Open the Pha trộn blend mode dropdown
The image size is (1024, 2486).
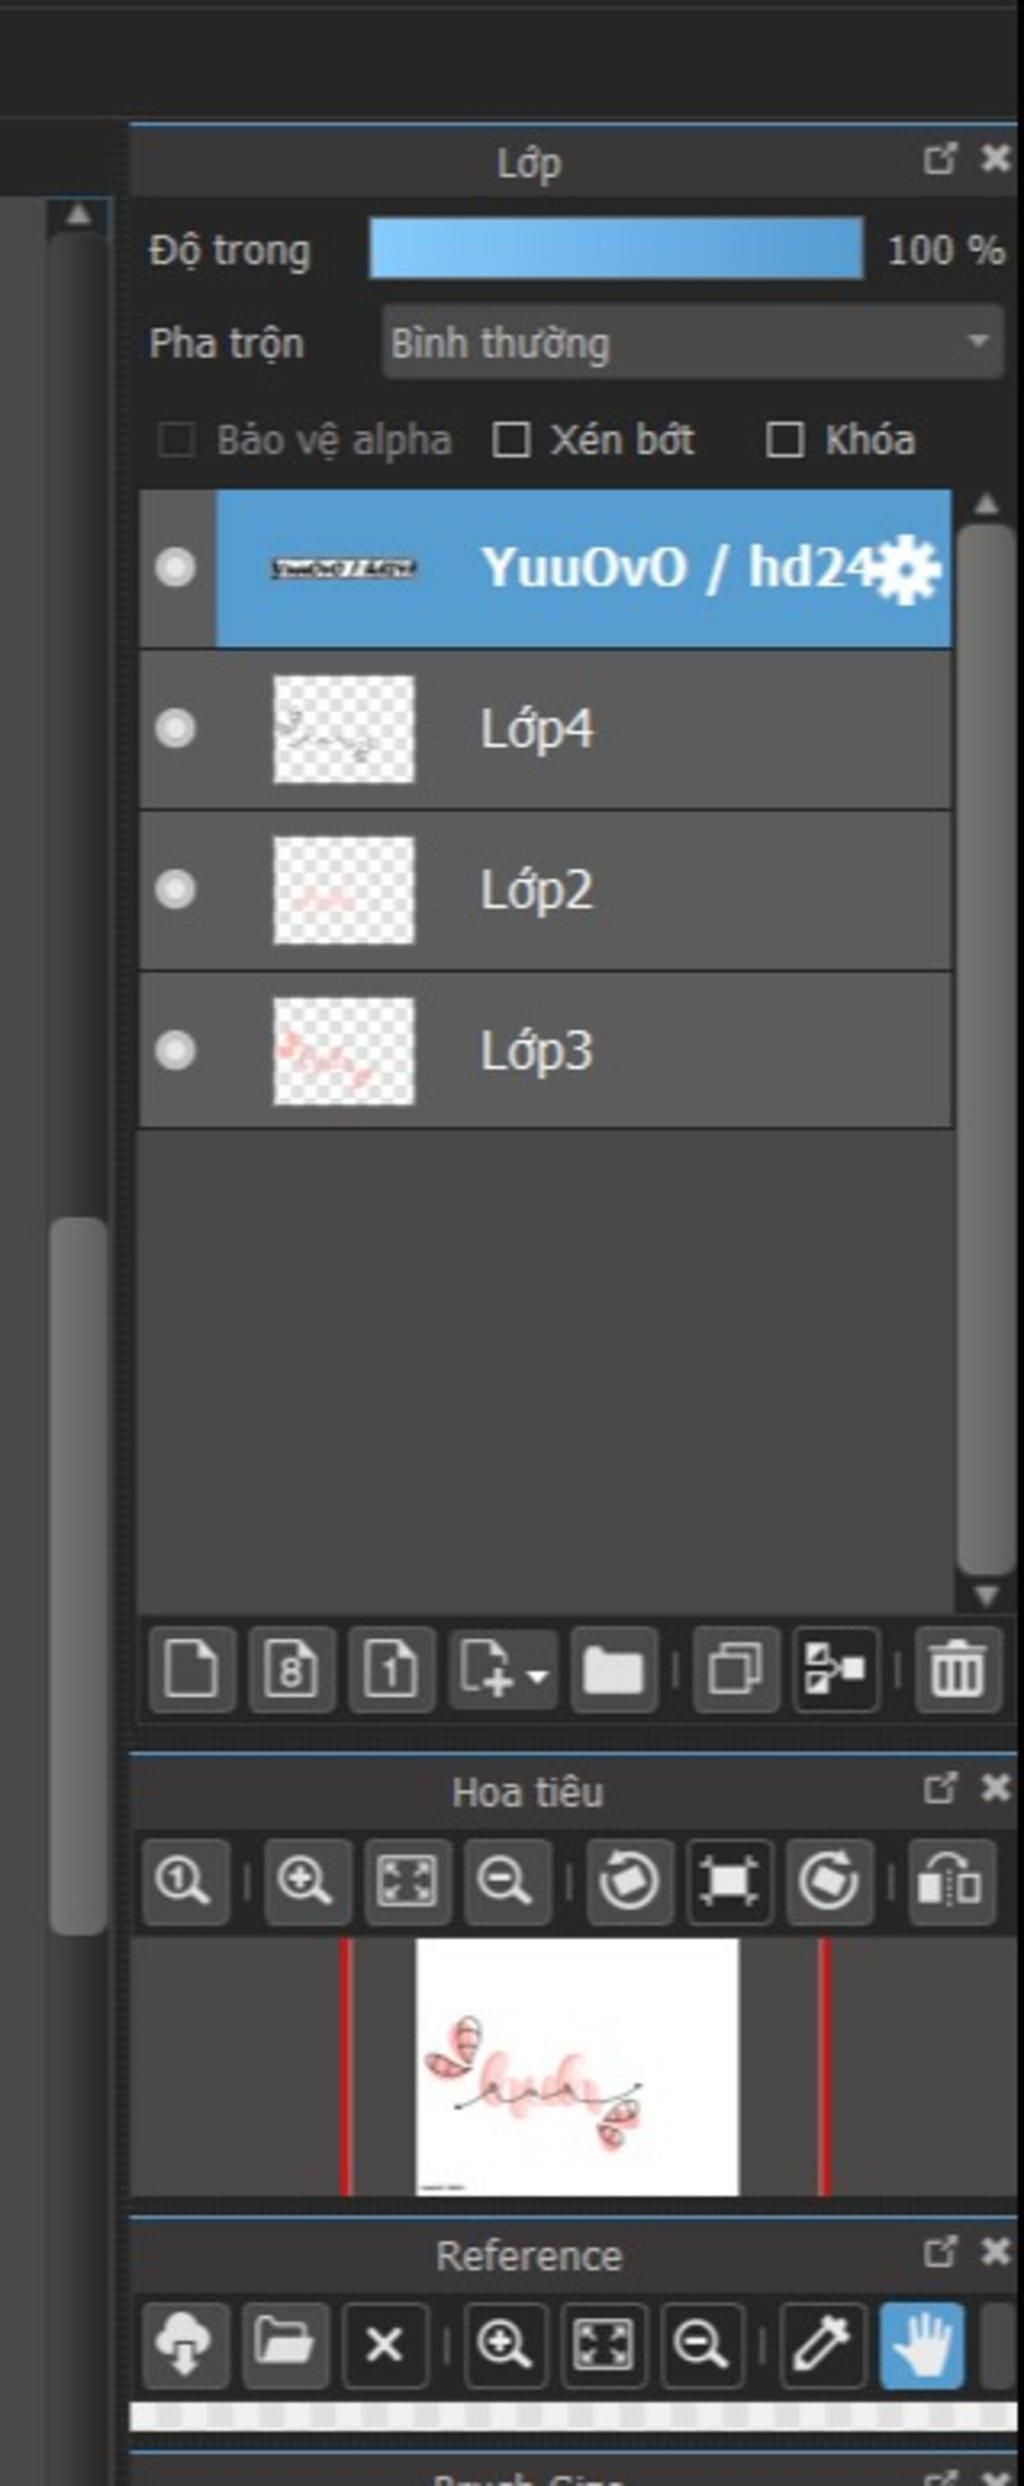point(692,343)
